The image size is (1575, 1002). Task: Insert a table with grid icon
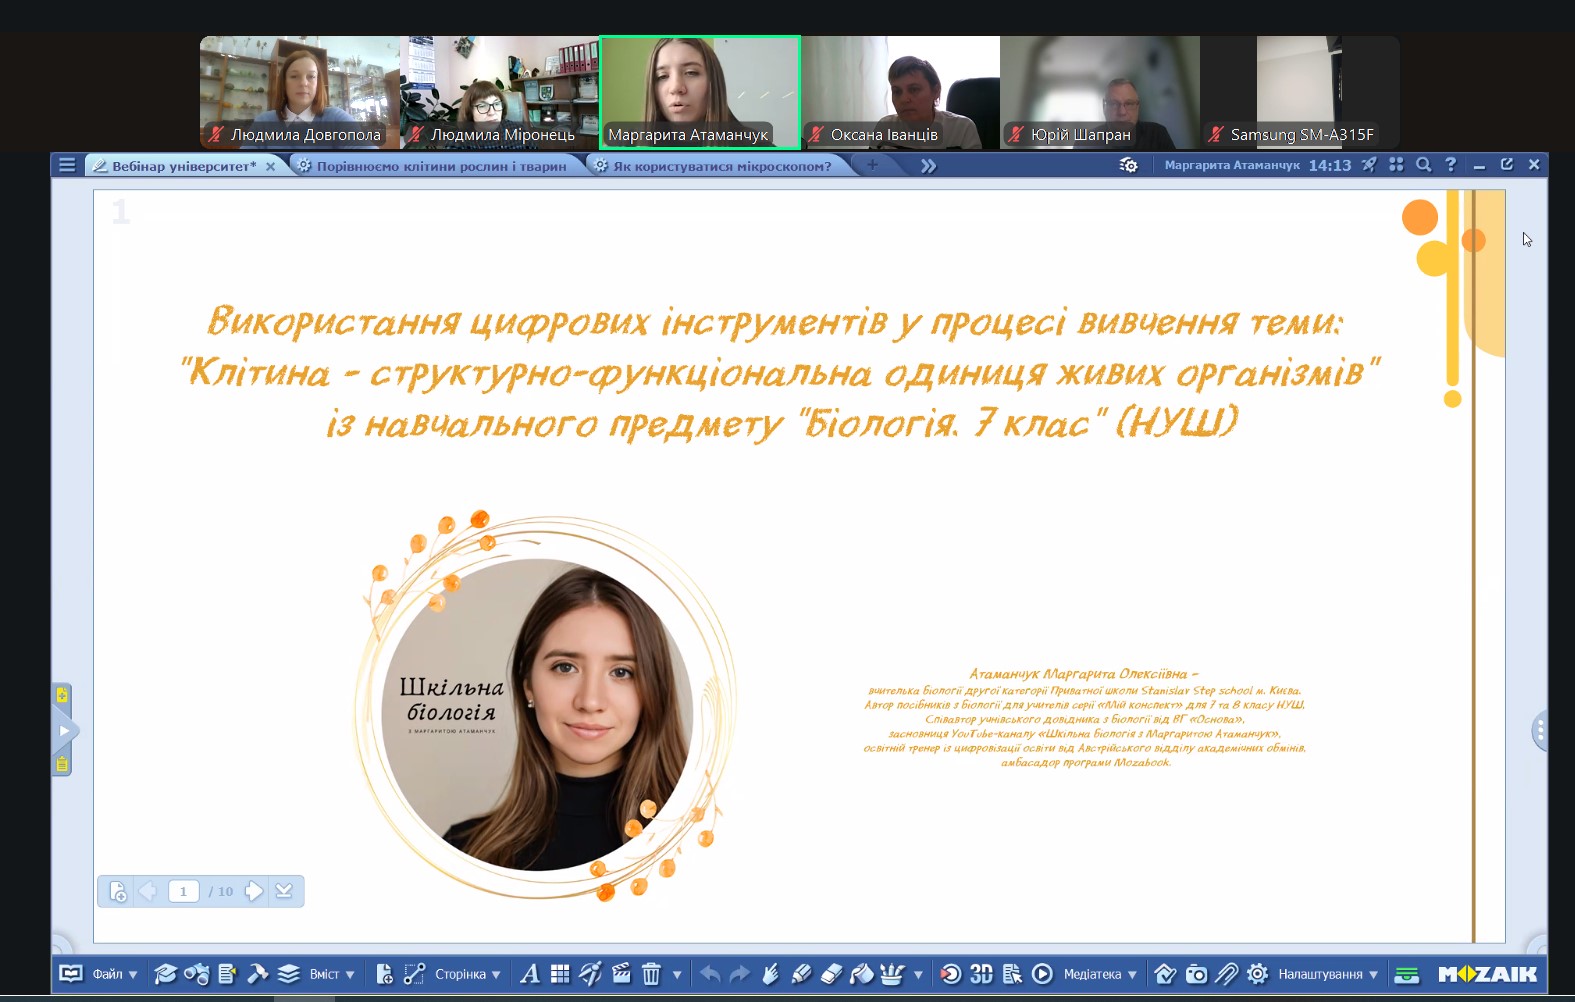[x=560, y=974]
